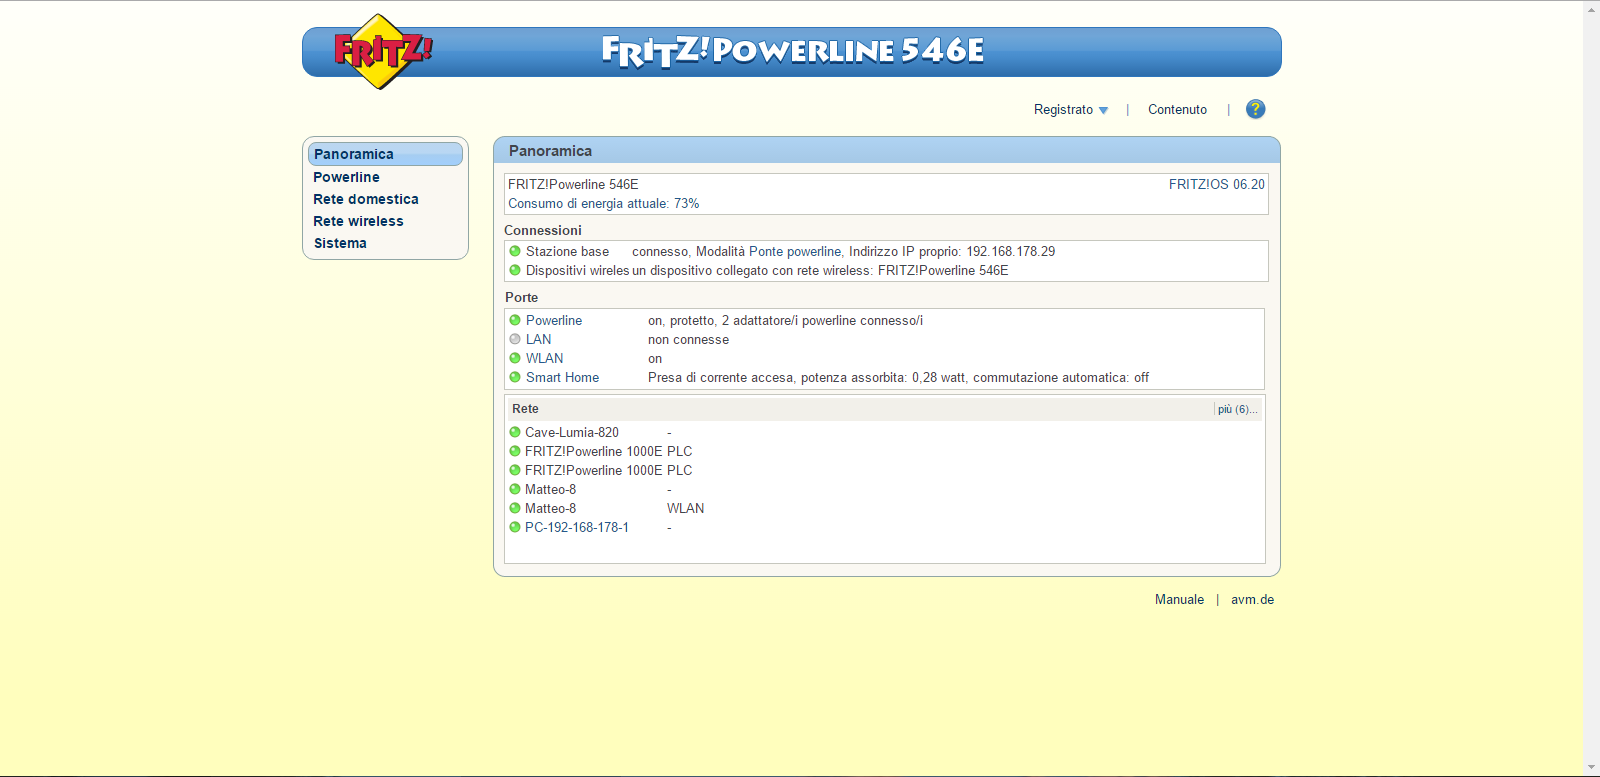Expand the network list via più (6)...
The height and width of the screenshot is (777, 1600).
click(x=1237, y=409)
